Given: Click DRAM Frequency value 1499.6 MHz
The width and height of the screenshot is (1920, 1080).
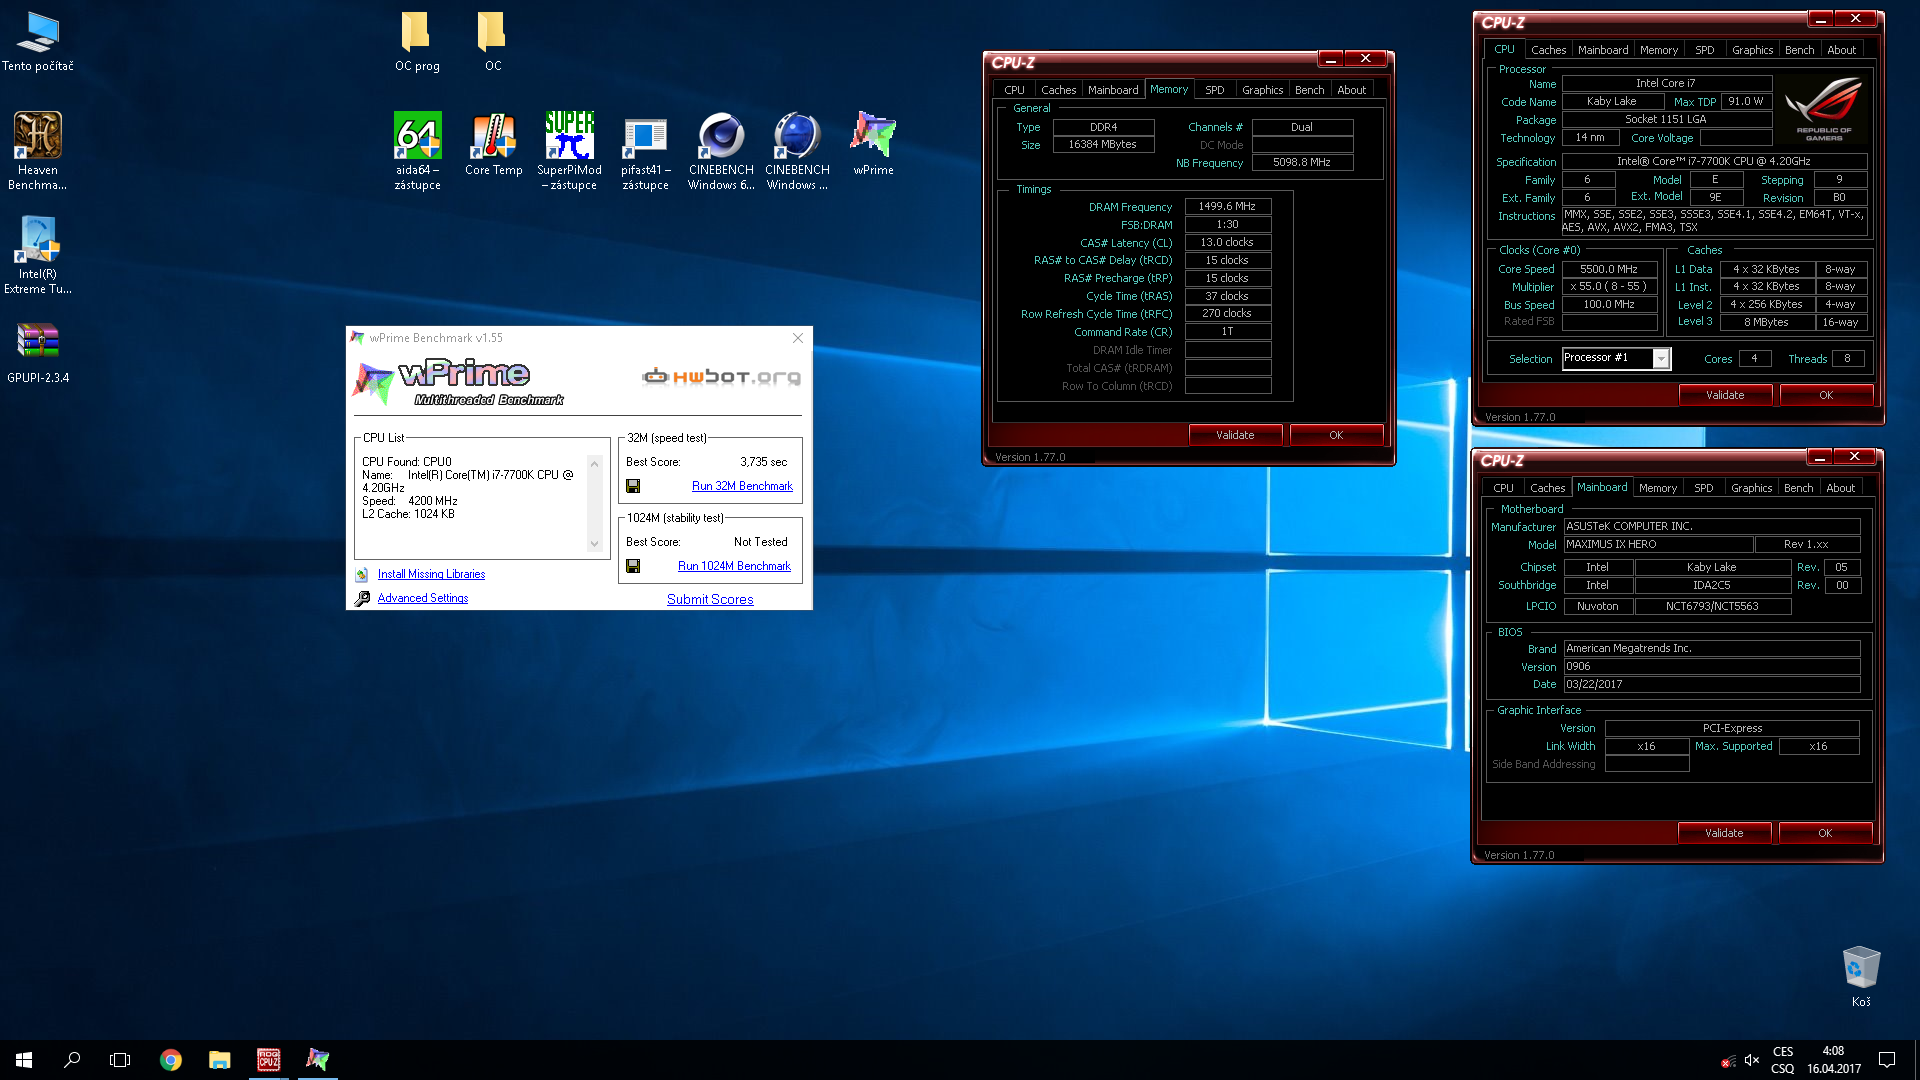Looking at the screenshot, I should 1227,207.
